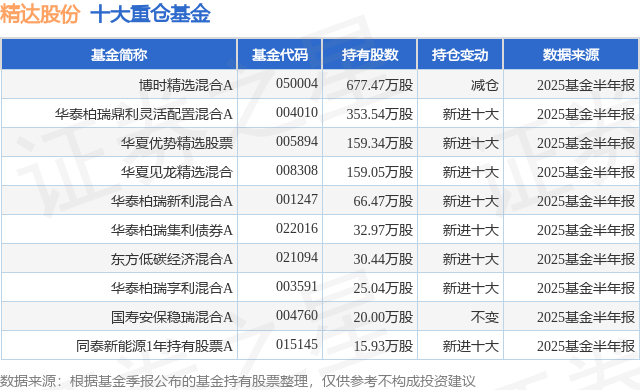Open fund 华泰柏瑞鼎利灵活配置混合A
The image size is (640, 390).
(x=144, y=114)
